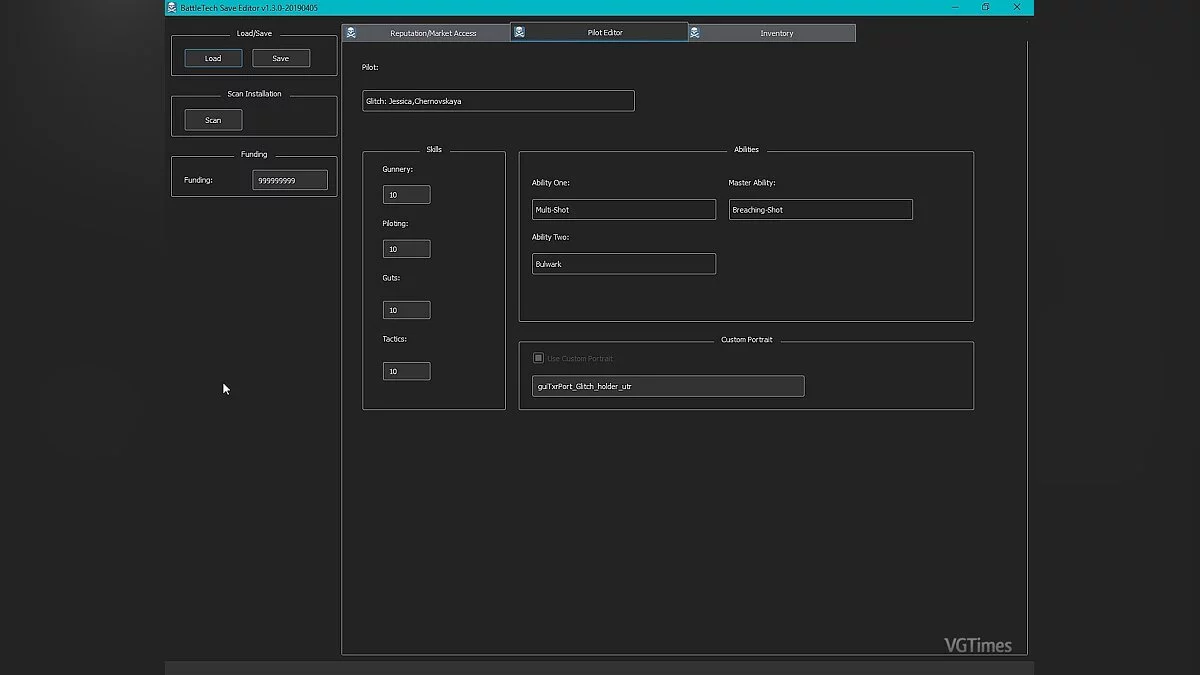Click the Load button
This screenshot has width=1200, height=675.
click(x=213, y=58)
